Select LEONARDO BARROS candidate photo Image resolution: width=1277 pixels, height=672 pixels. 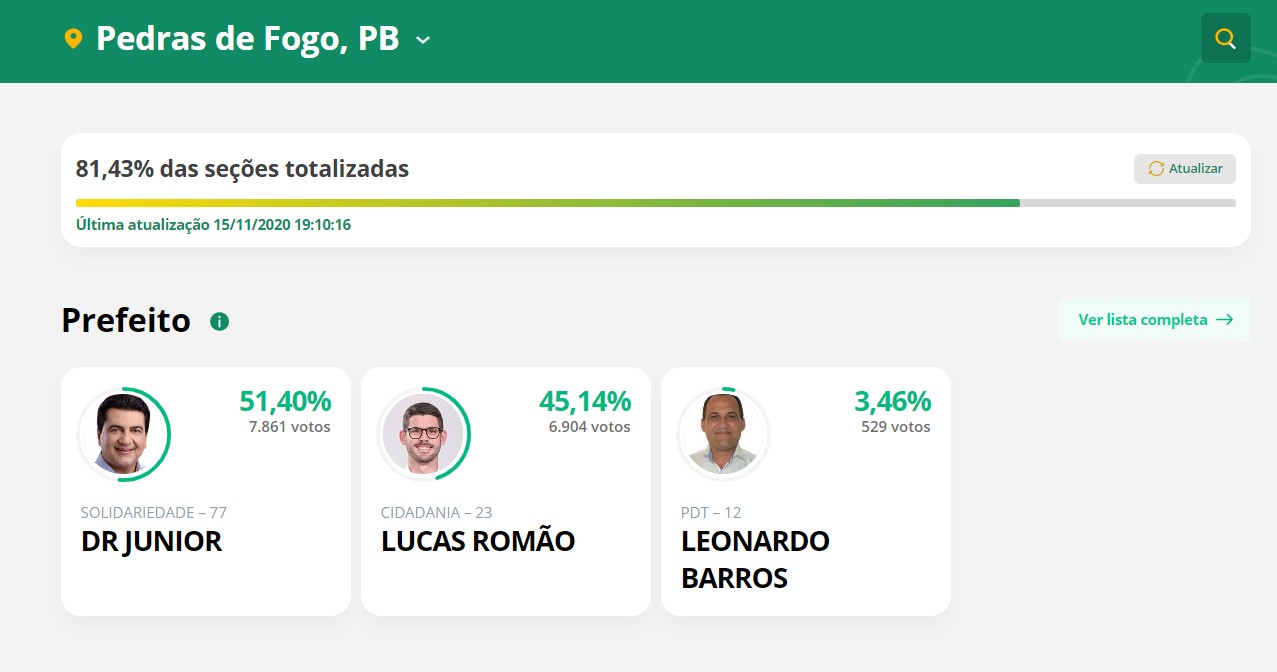tap(724, 434)
